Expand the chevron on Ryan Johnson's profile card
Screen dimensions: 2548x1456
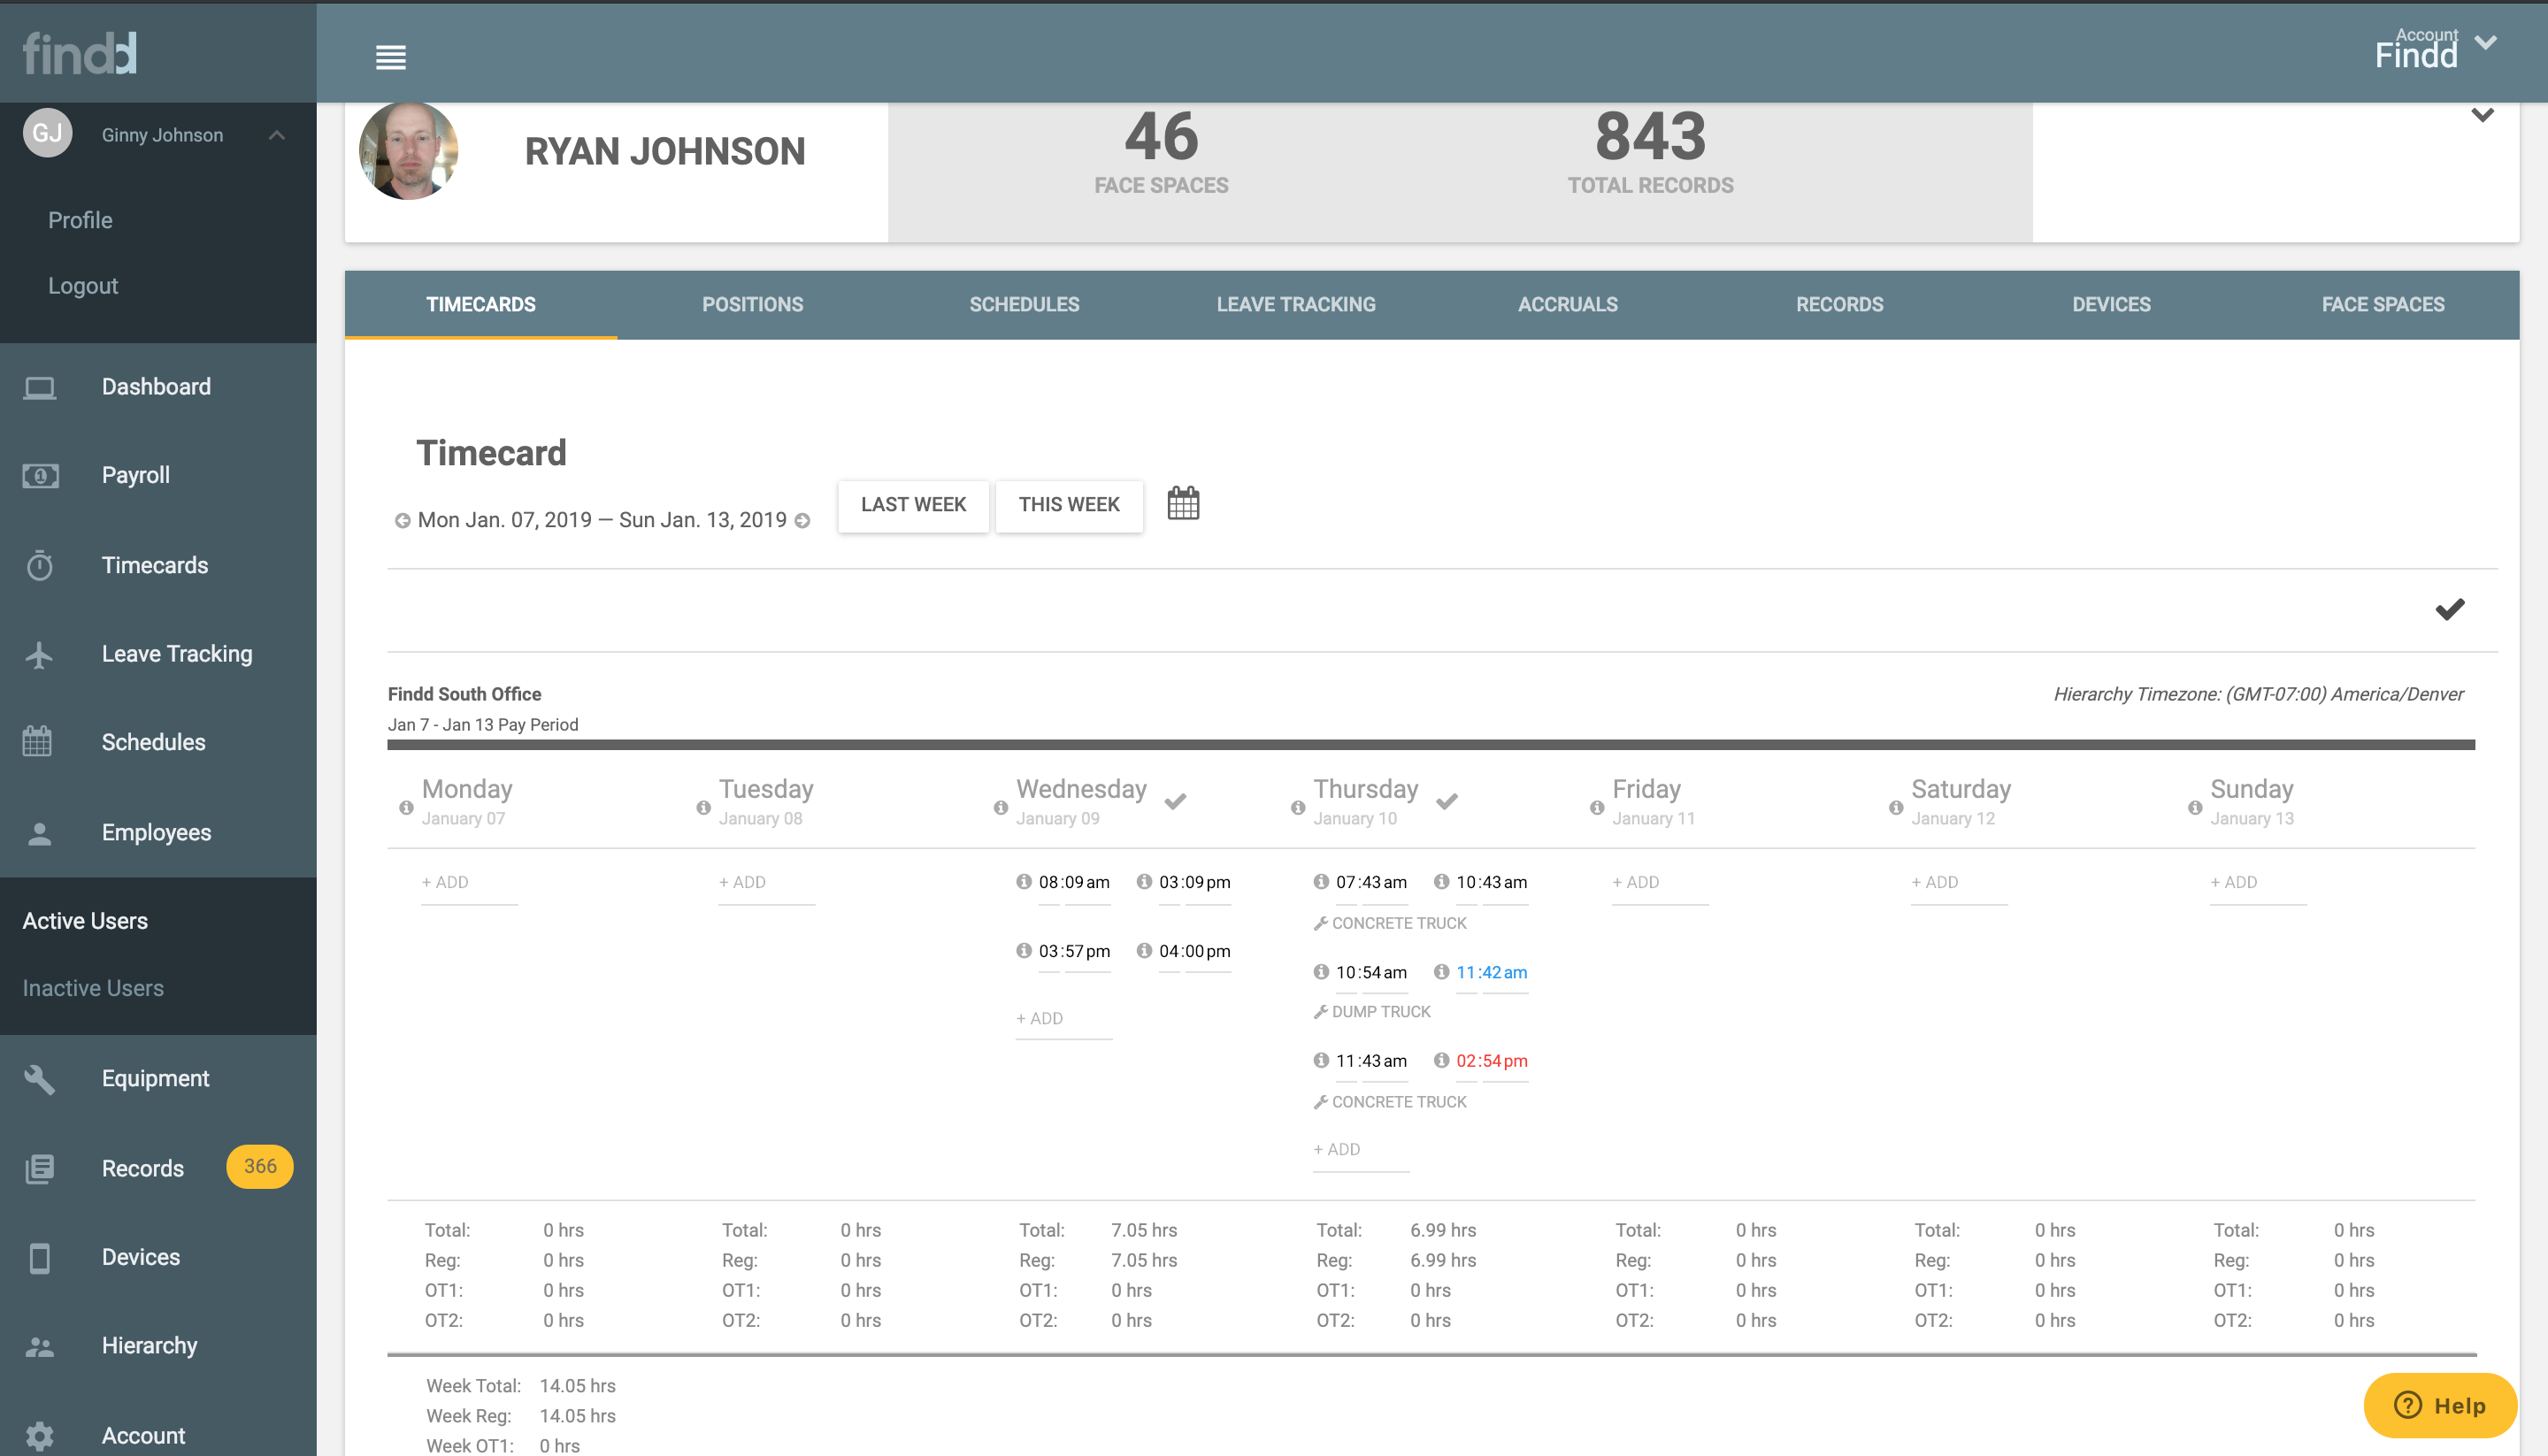[x=2483, y=115]
